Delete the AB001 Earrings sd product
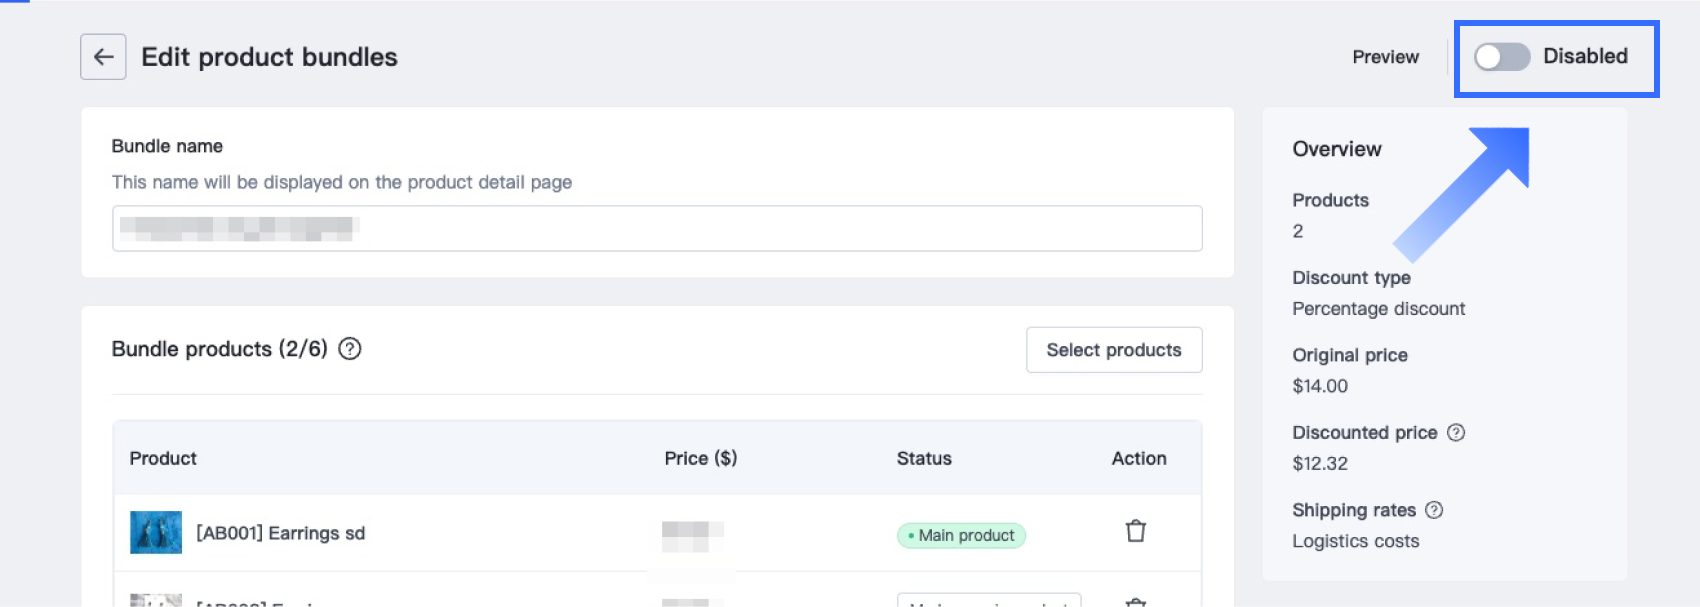 click(x=1135, y=531)
